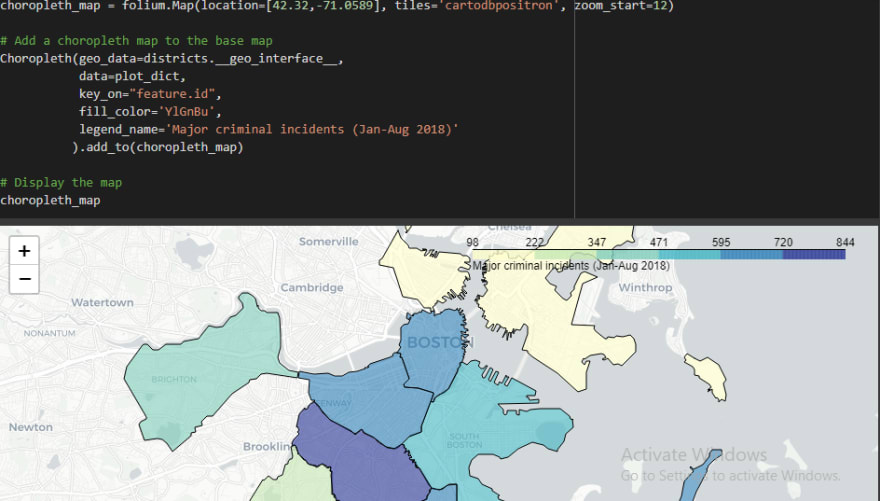Click the Watertown map label

point(102,302)
